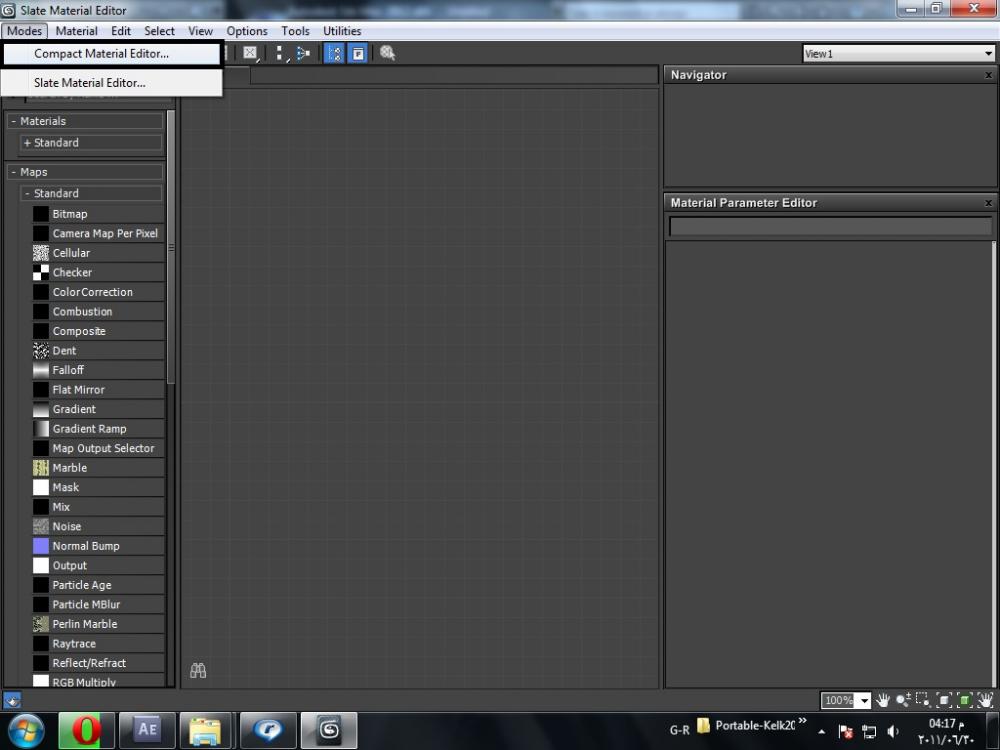Select the Bitmap map
Screen dimensions: 1000x750
[x=98, y=214]
